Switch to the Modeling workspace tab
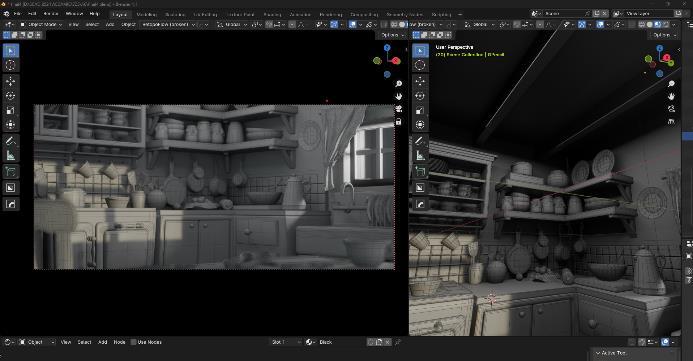The width and height of the screenshot is (693, 361). pos(146,15)
